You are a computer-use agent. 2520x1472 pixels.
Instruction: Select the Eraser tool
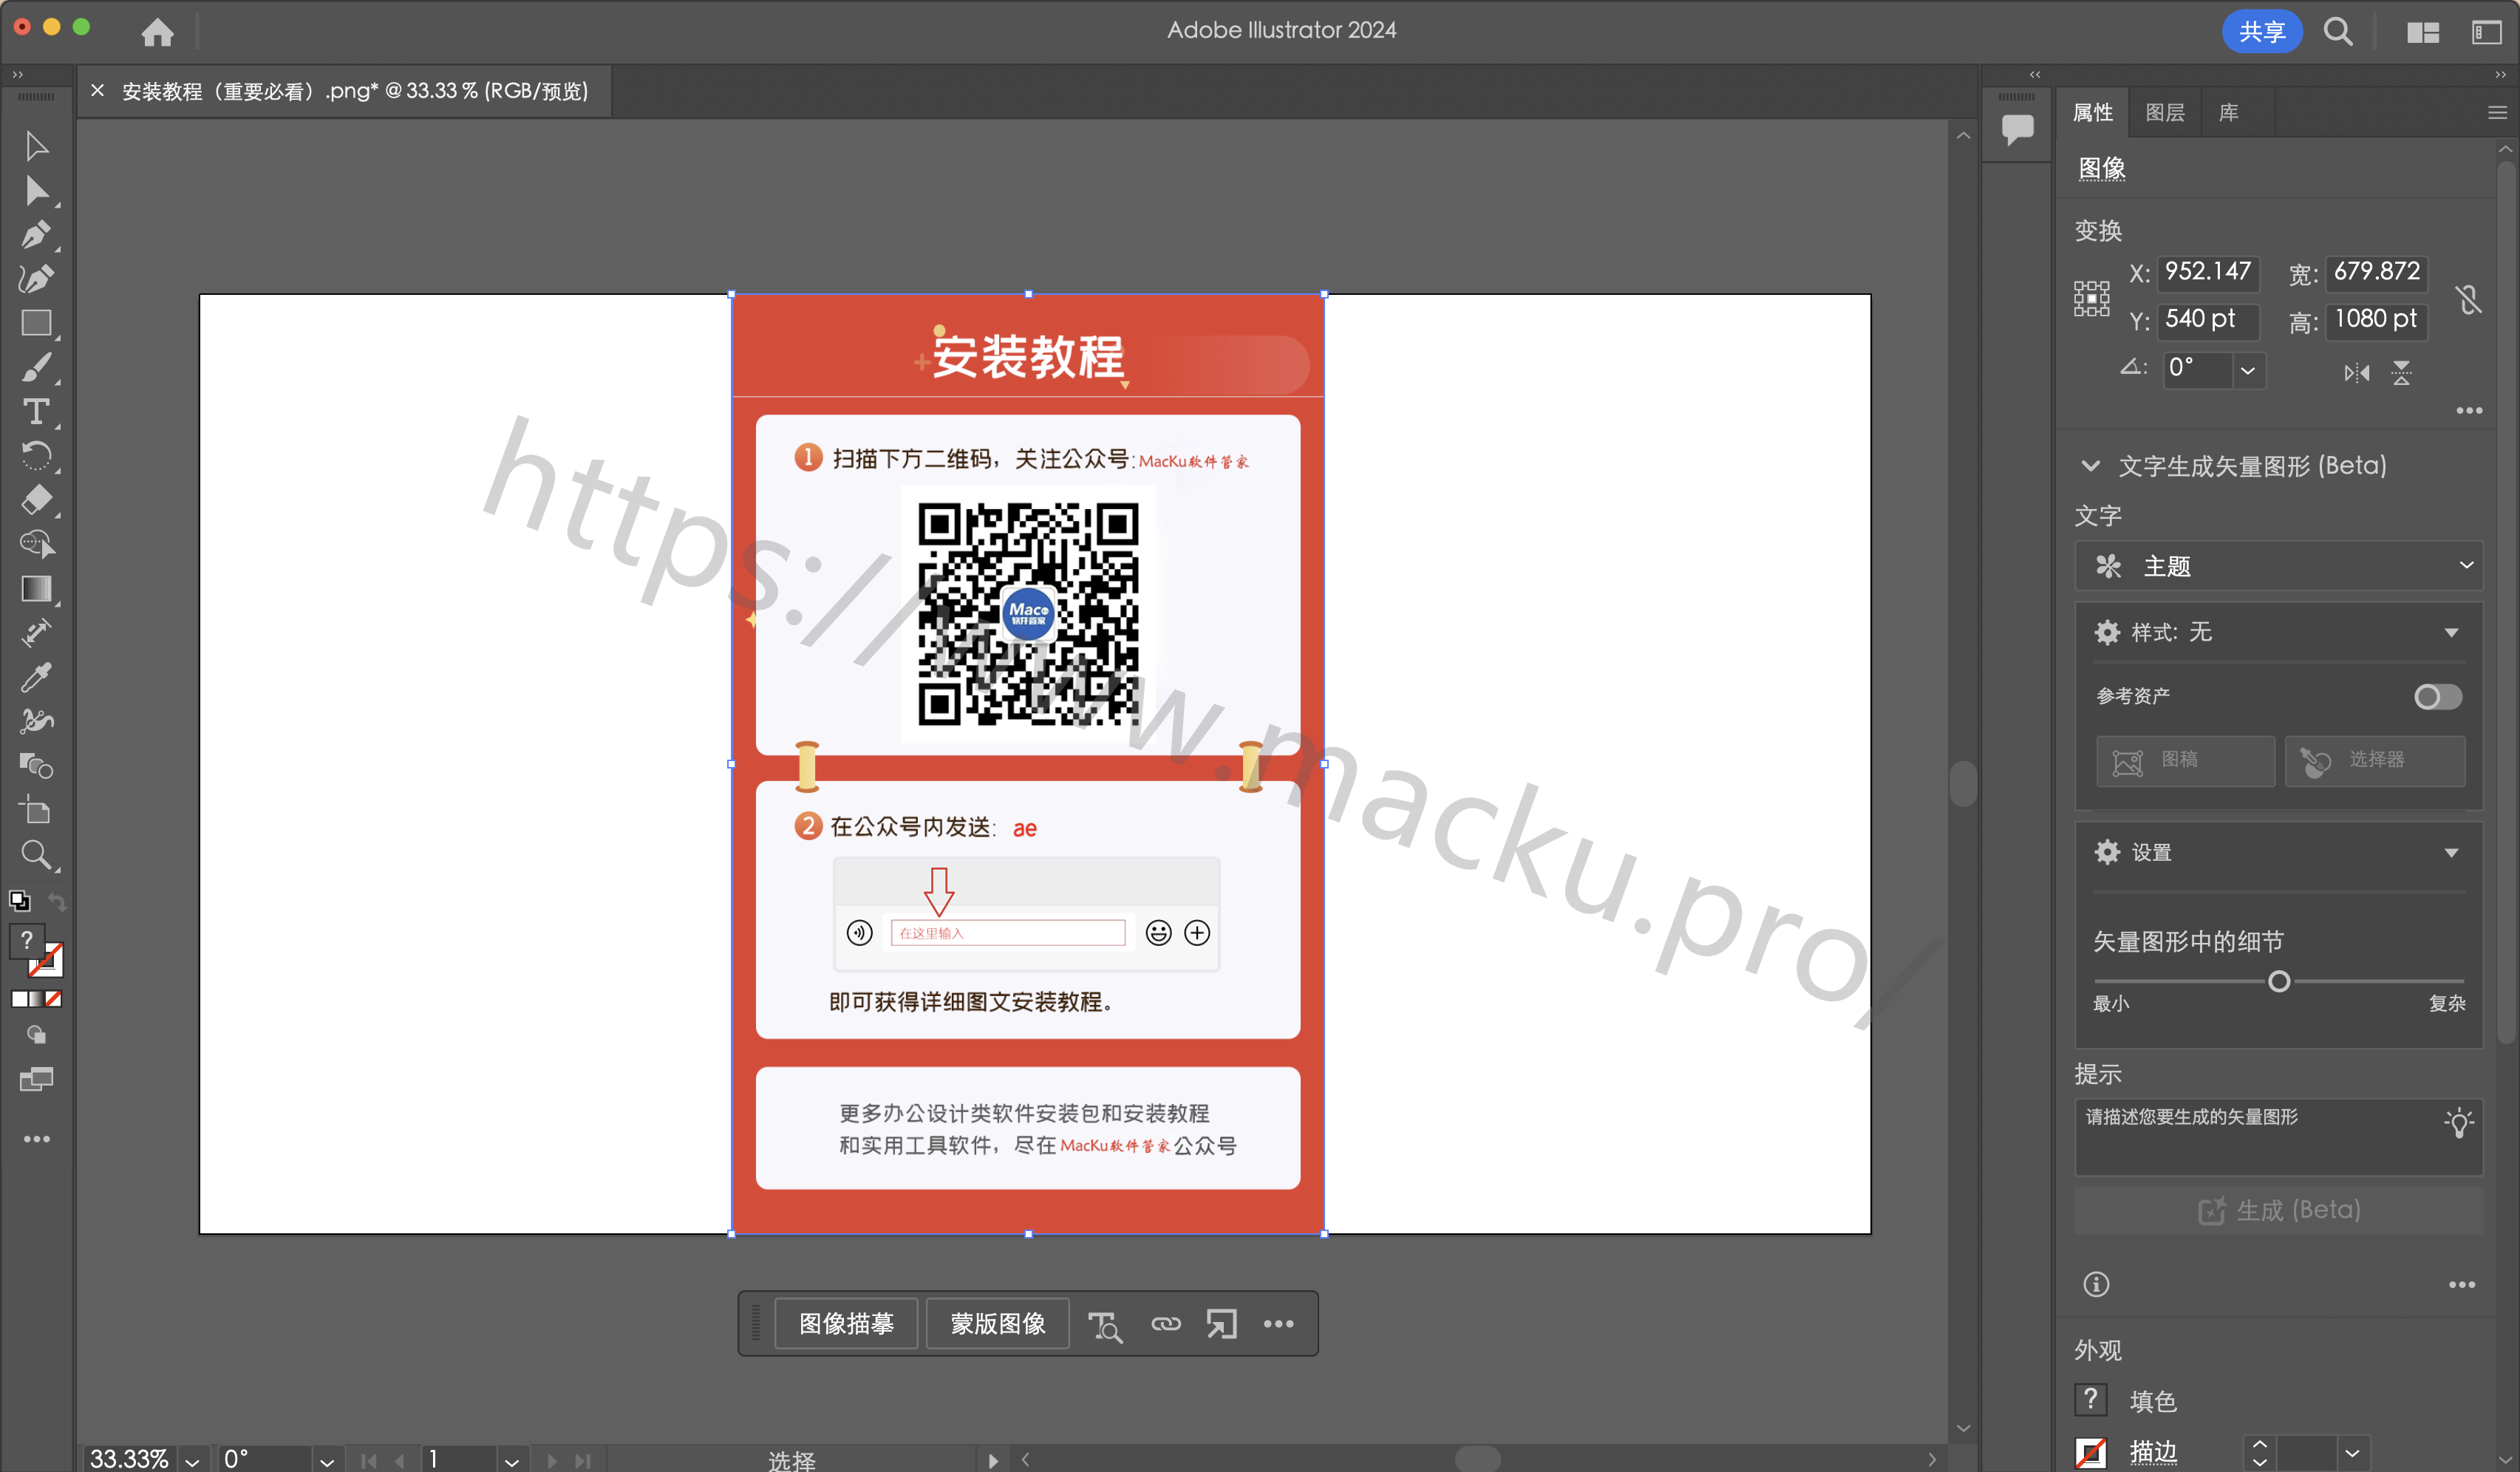[x=36, y=500]
